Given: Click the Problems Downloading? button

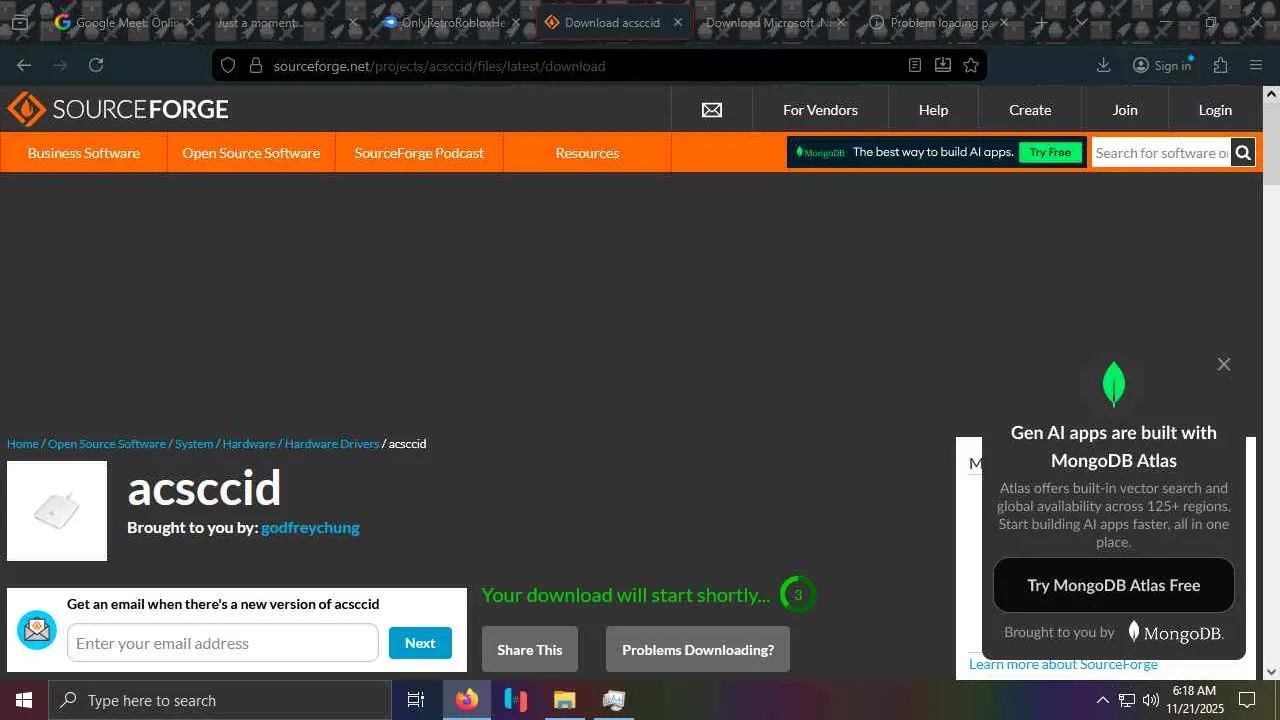Looking at the screenshot, I should click(698, 650).
